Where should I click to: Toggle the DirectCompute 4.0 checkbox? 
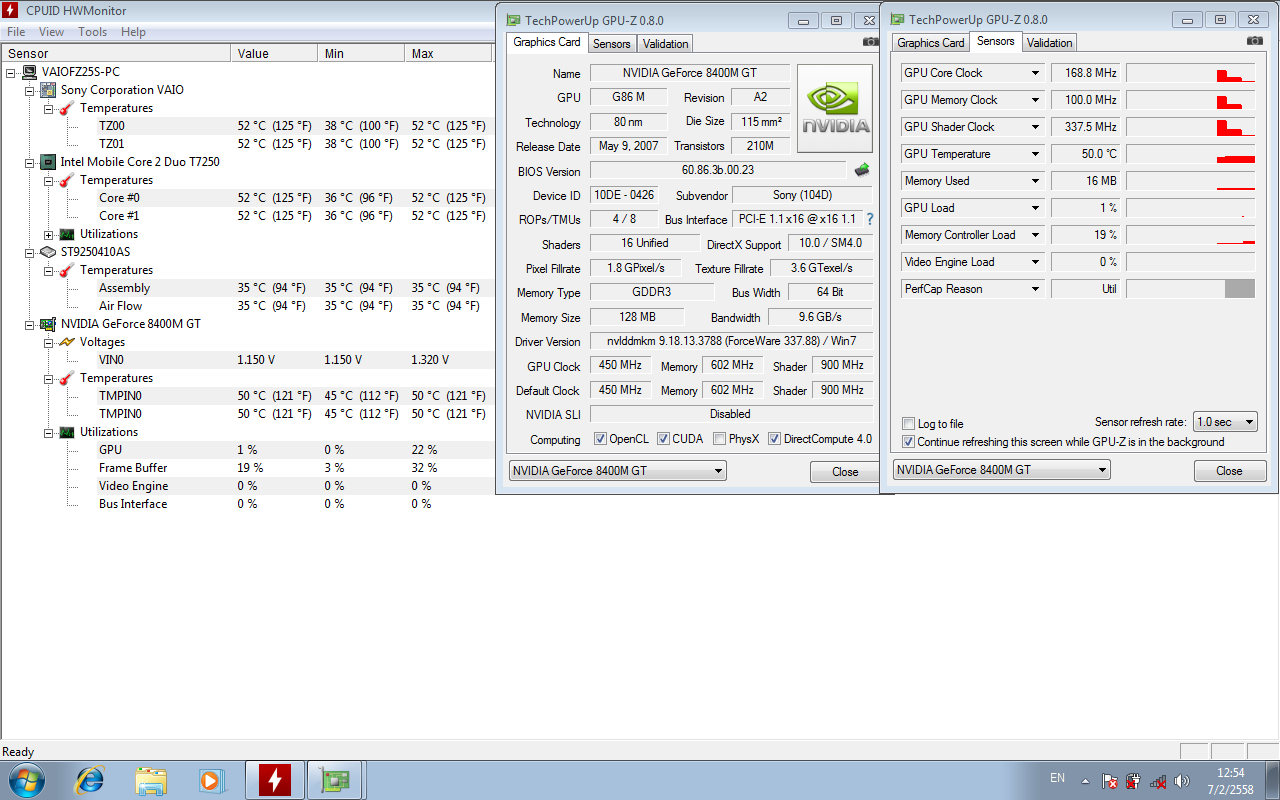coord(775,439)
